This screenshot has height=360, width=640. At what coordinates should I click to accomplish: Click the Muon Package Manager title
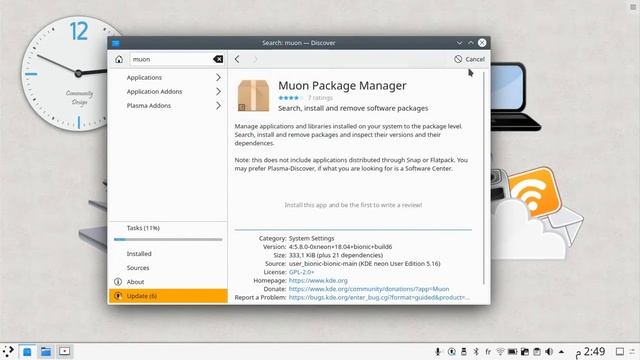tap(342, 85)
